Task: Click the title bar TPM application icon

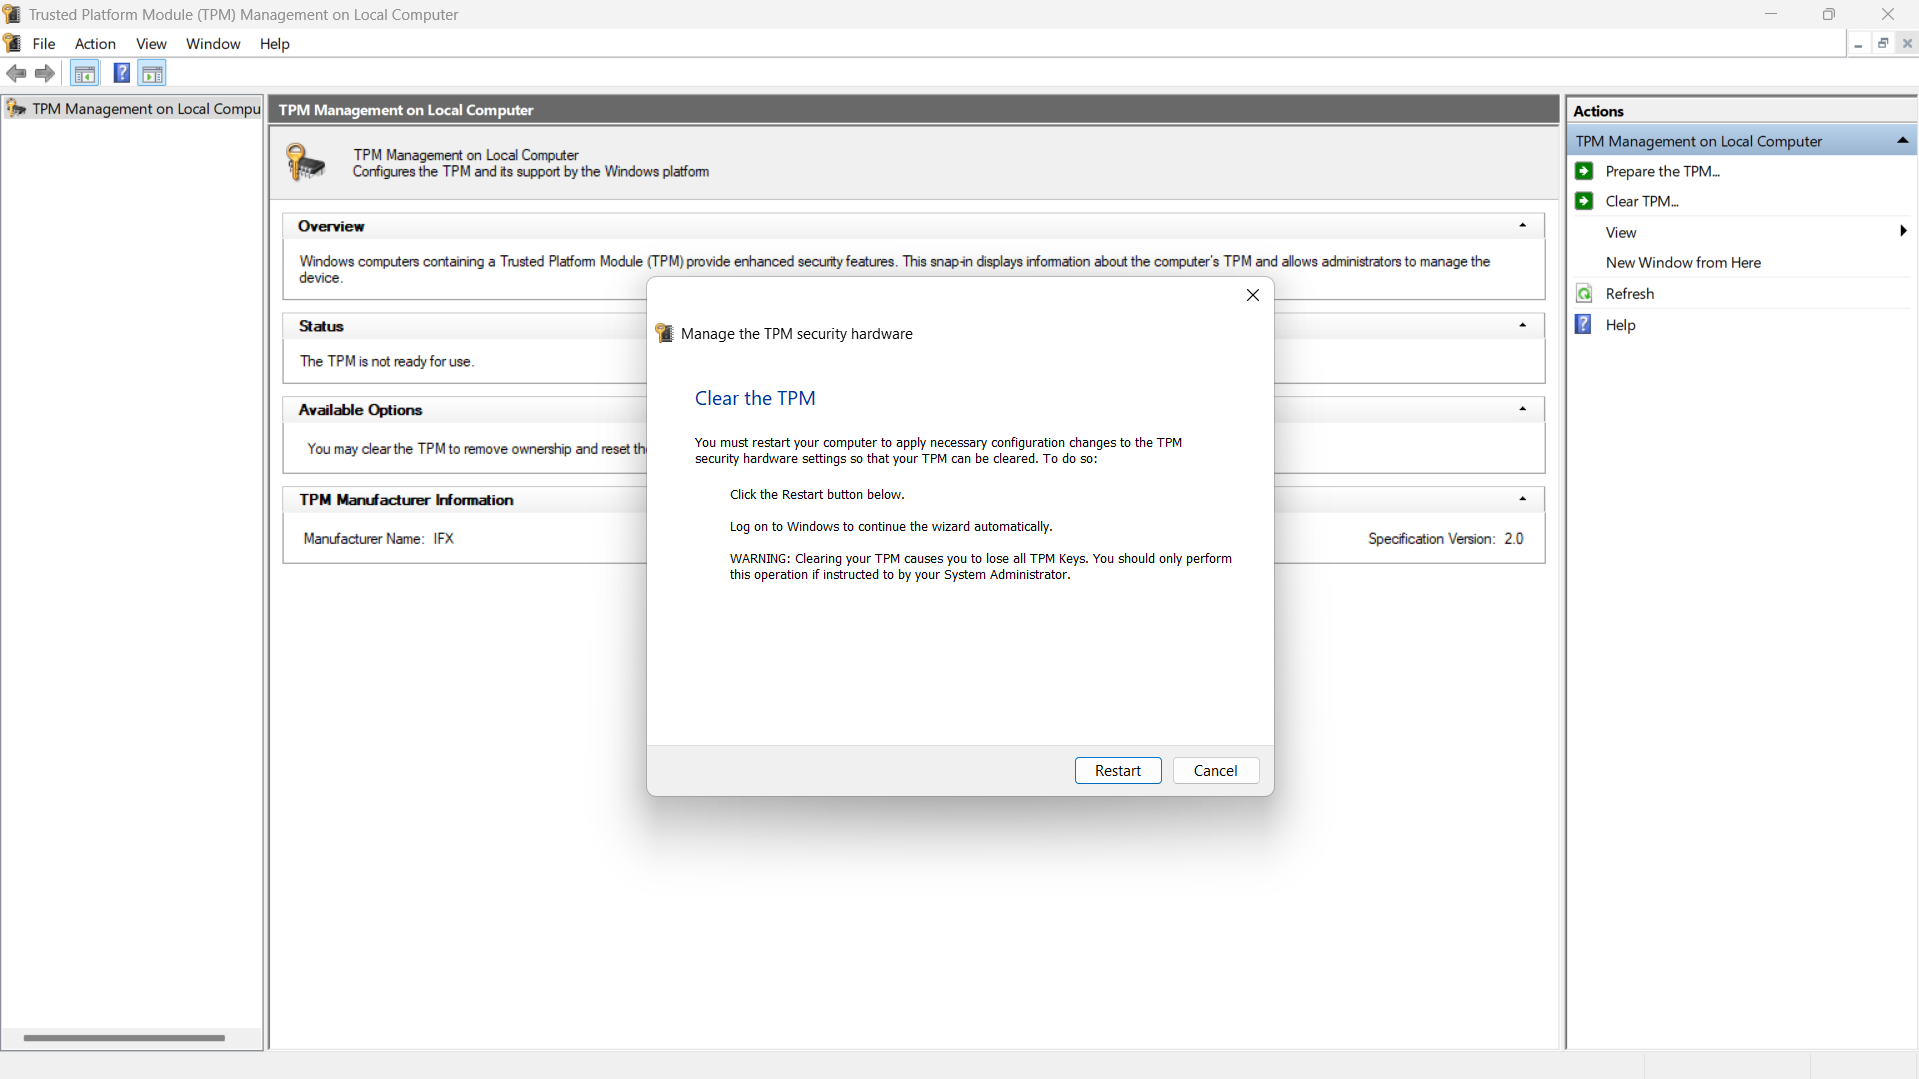Action: 12,14
